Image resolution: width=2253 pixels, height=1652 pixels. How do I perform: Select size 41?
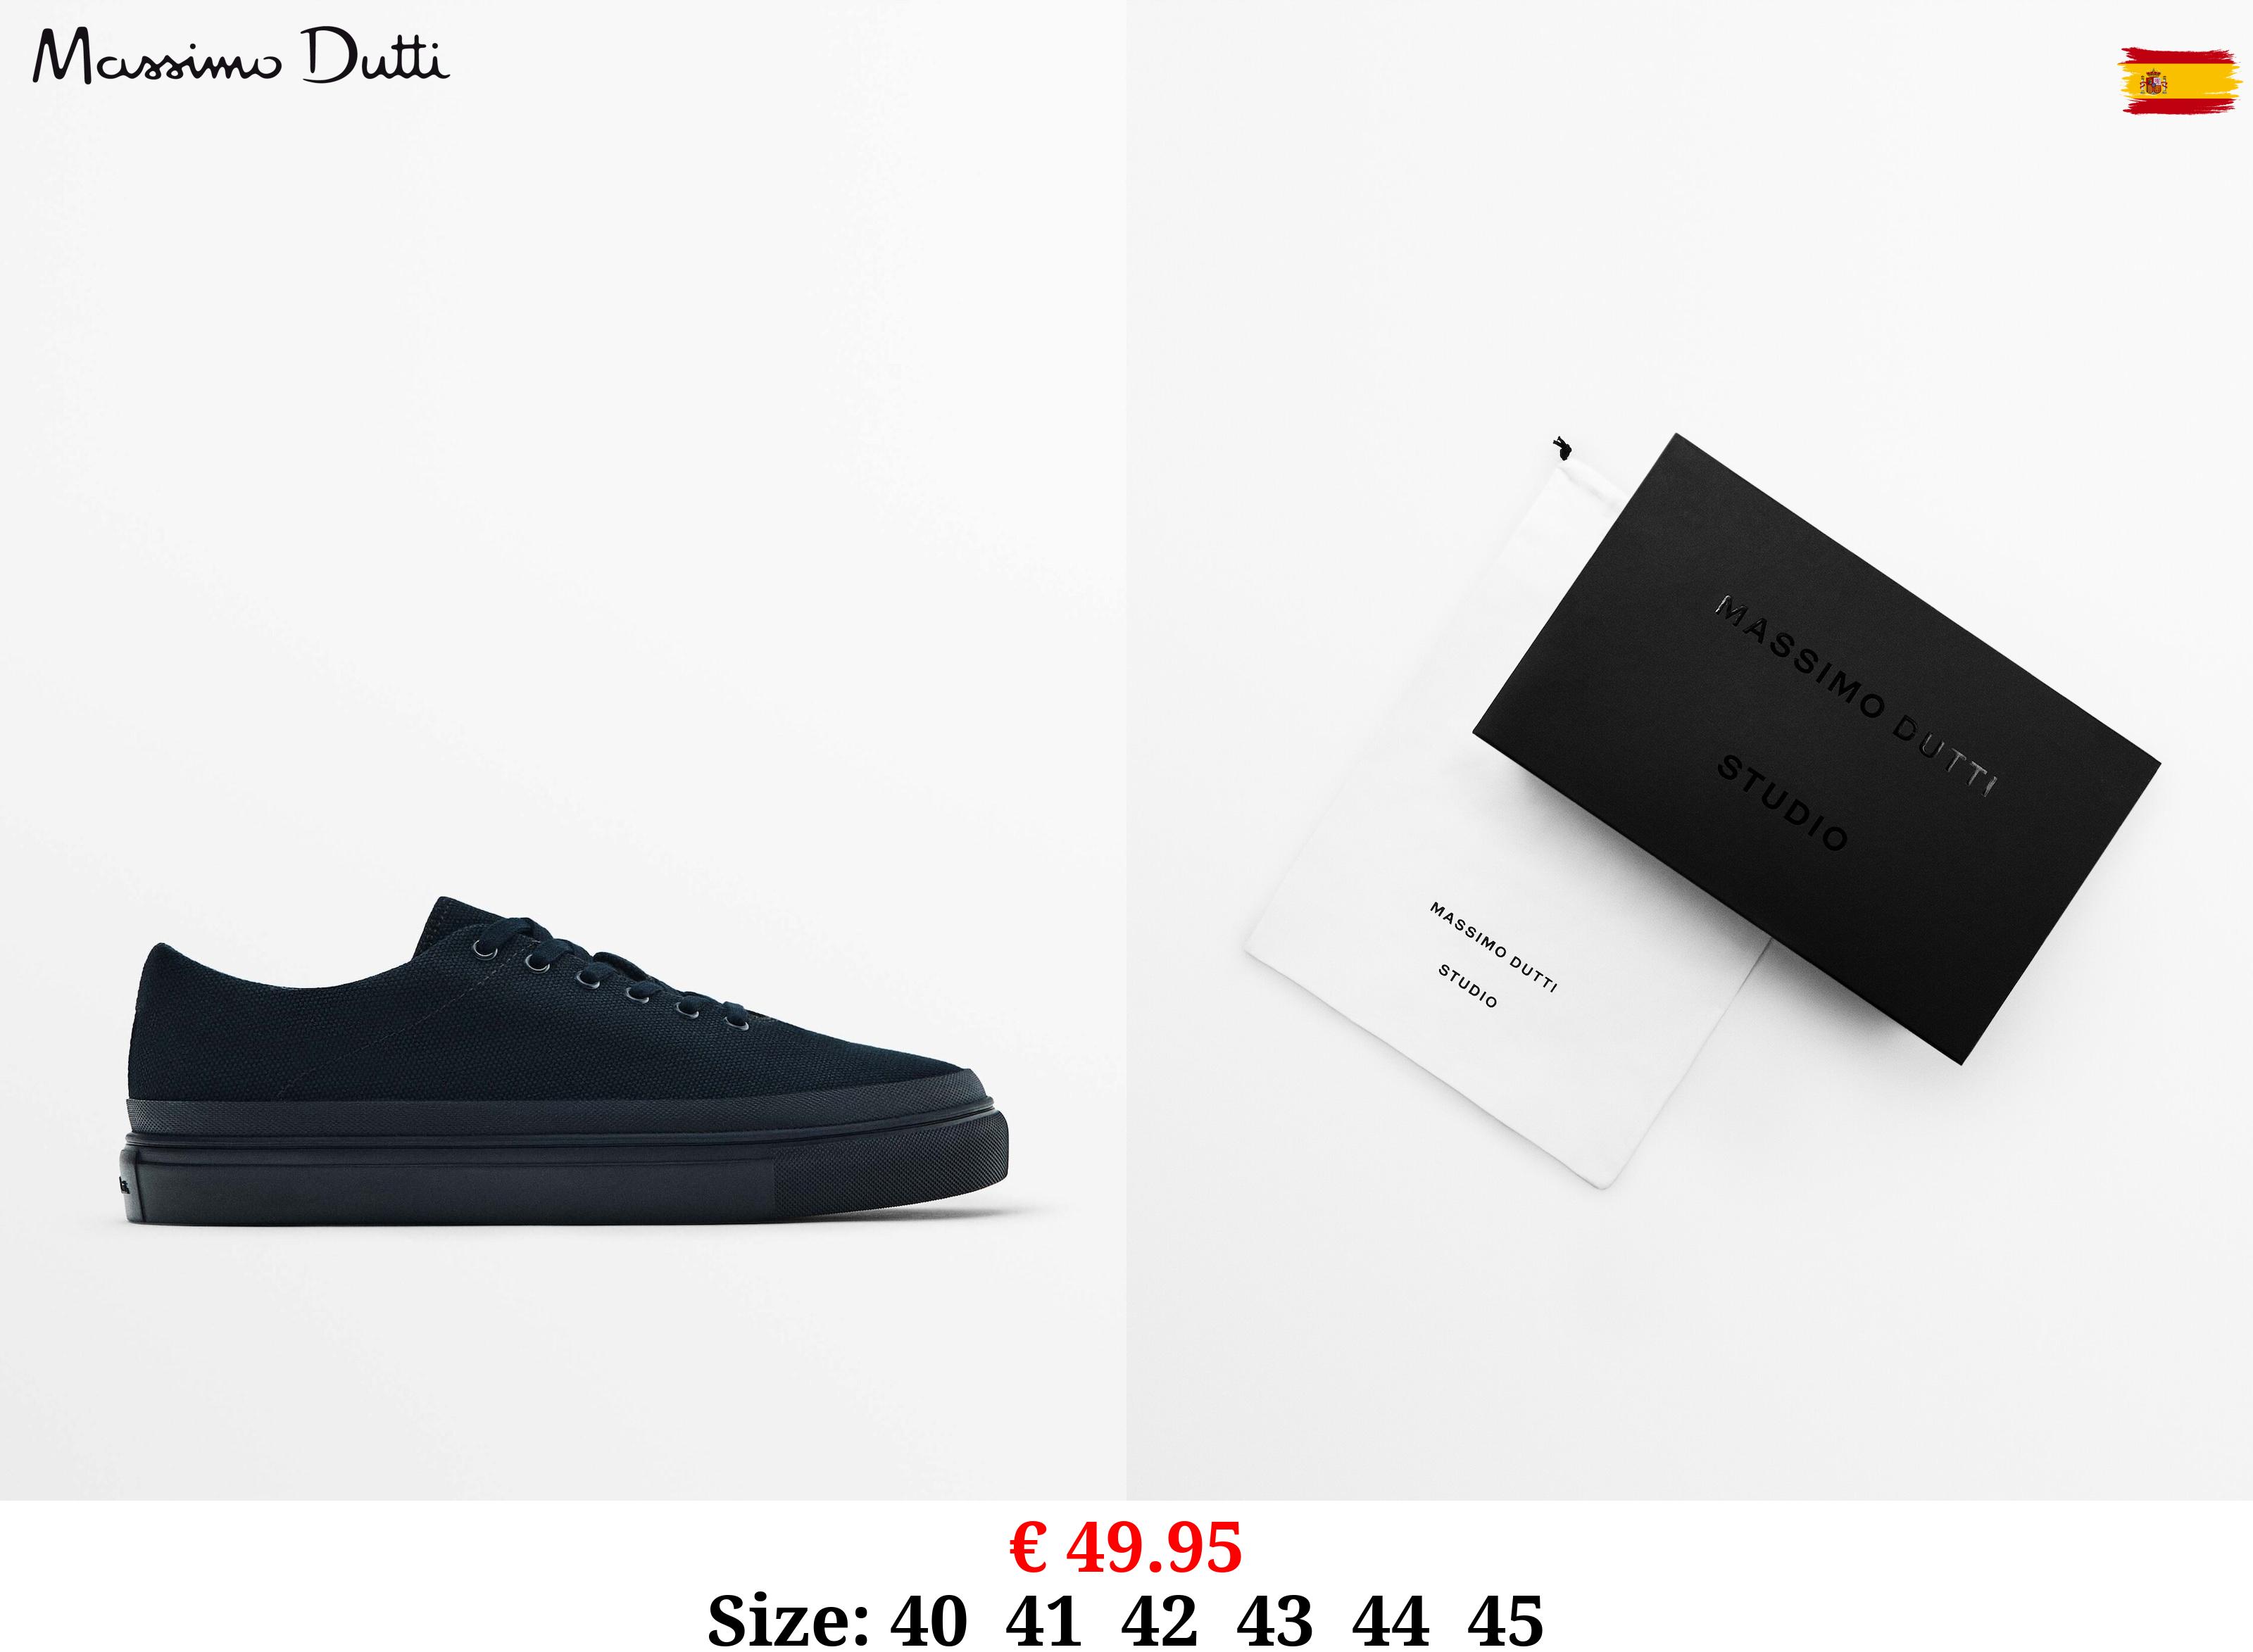tap(1044, 1619)
